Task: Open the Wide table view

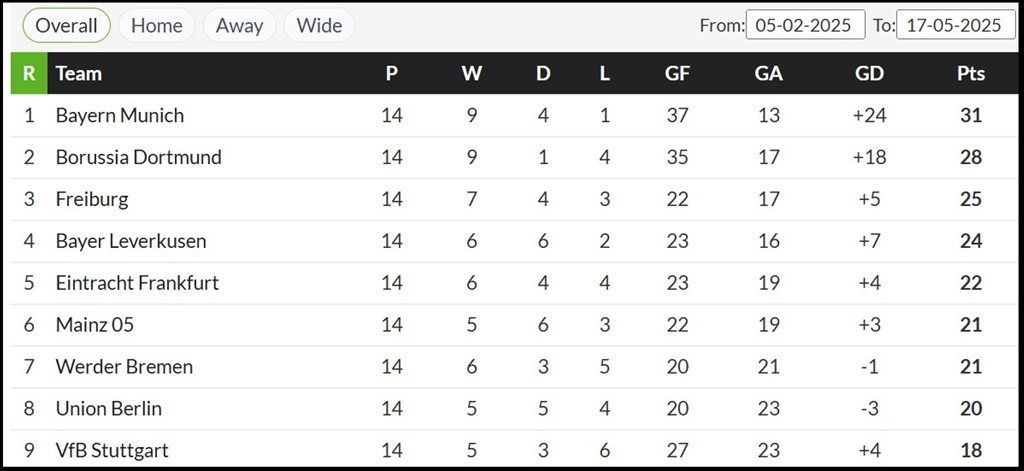Action: pyautogui.click(x=319, y=25)
